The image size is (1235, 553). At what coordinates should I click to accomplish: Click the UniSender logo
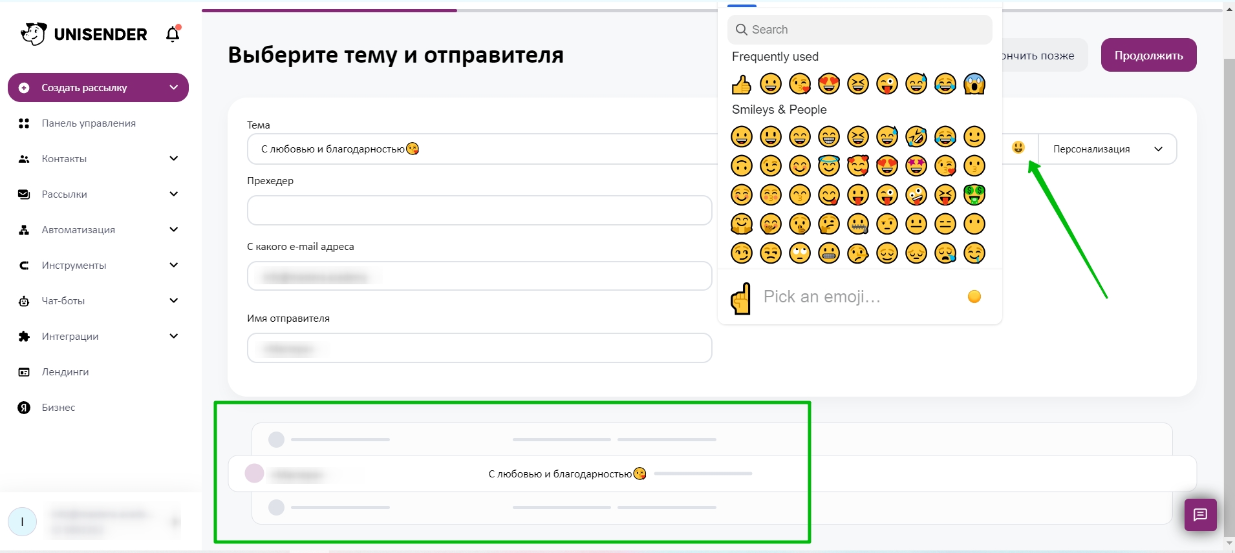84,34
